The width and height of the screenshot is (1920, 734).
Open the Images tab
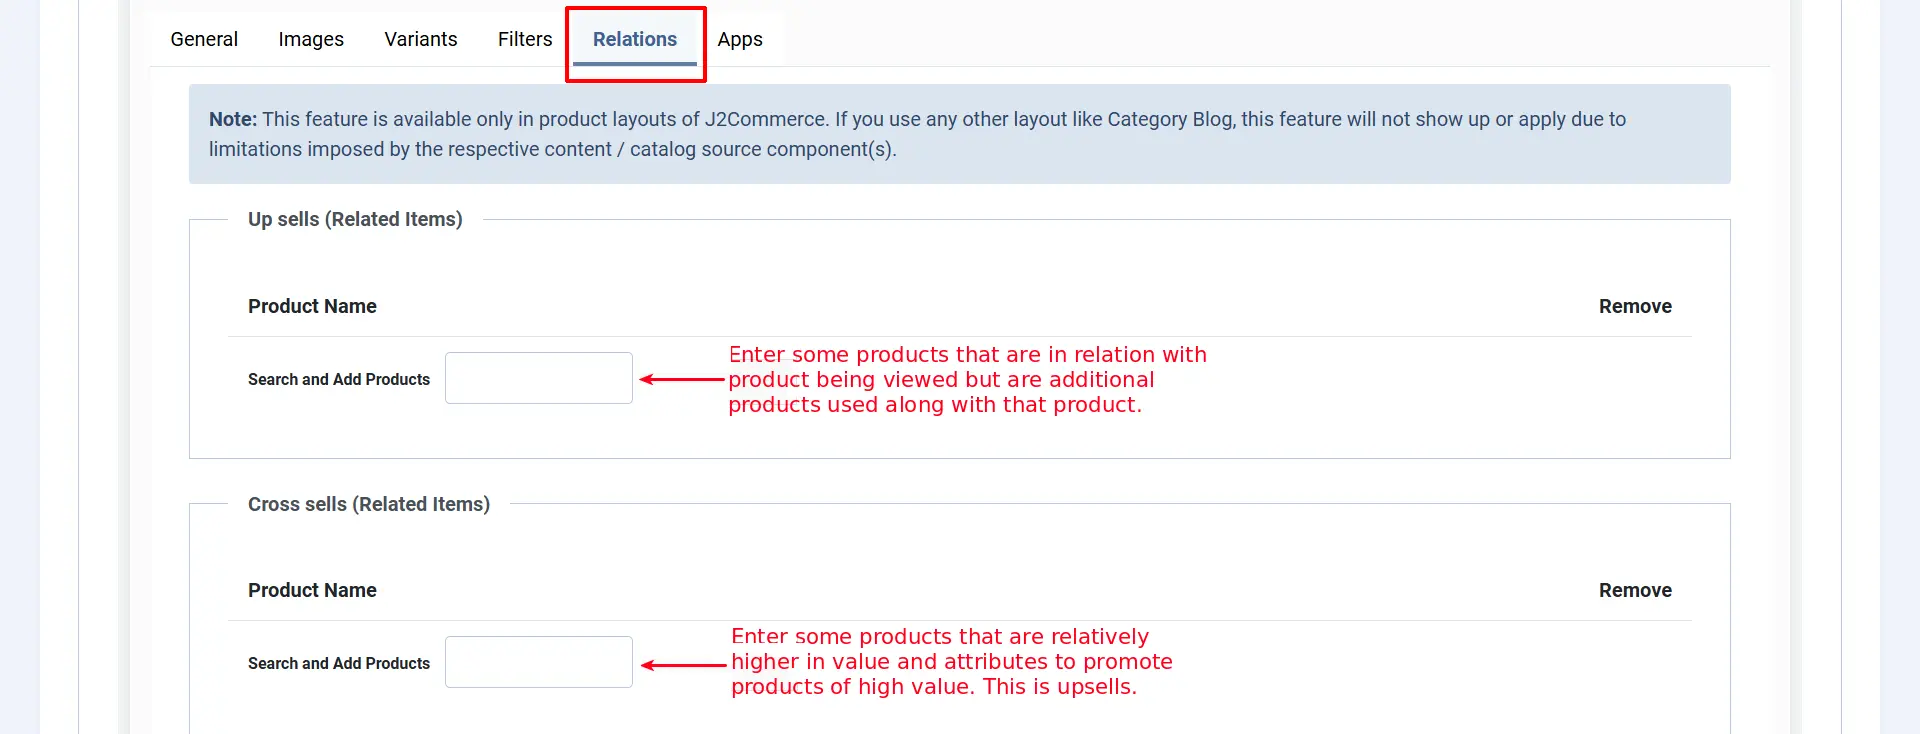tap(311, 39)
